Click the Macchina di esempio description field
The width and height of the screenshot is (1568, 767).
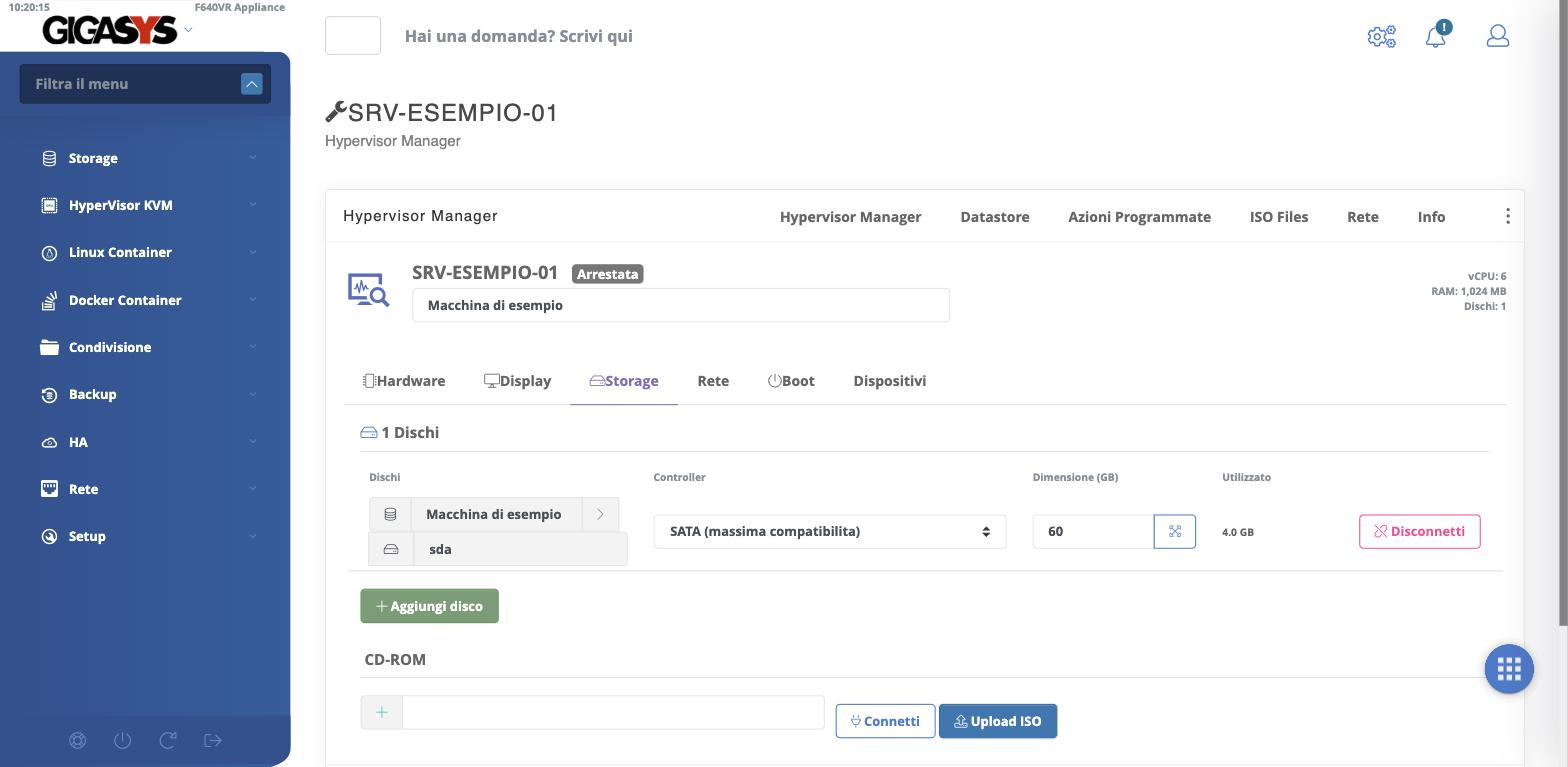[x=681, y=305]
